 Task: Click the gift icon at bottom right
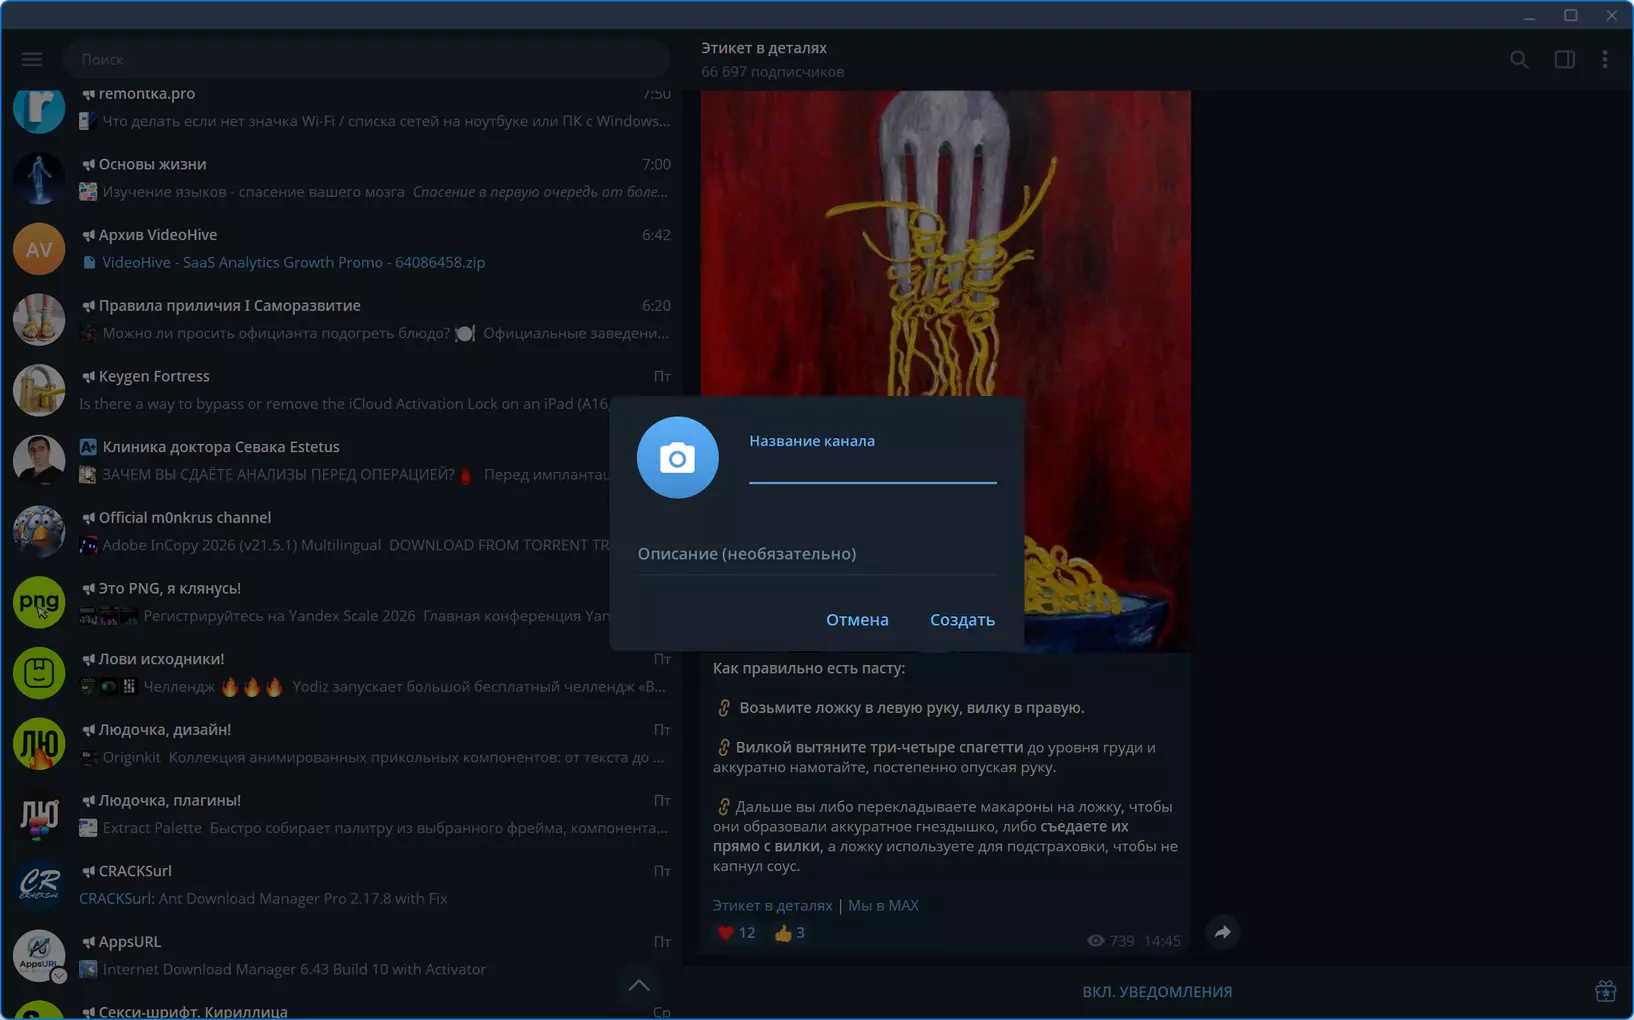click(1605, 992)
